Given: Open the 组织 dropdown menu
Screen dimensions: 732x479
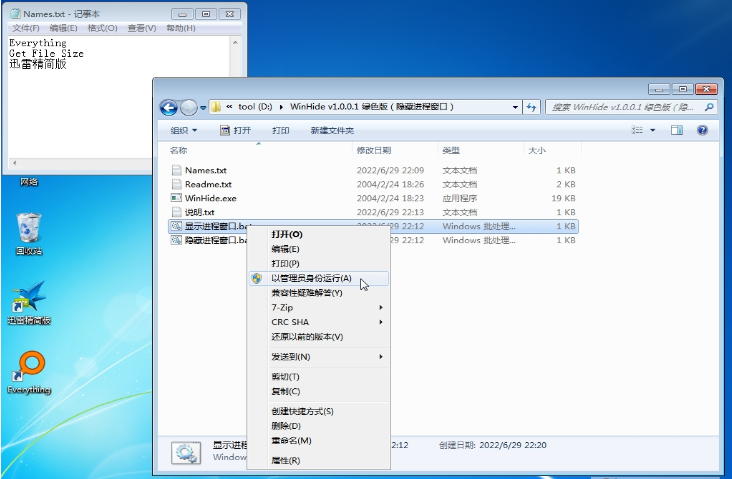Looking at the screenshot, I should click(x=183, y=130).
